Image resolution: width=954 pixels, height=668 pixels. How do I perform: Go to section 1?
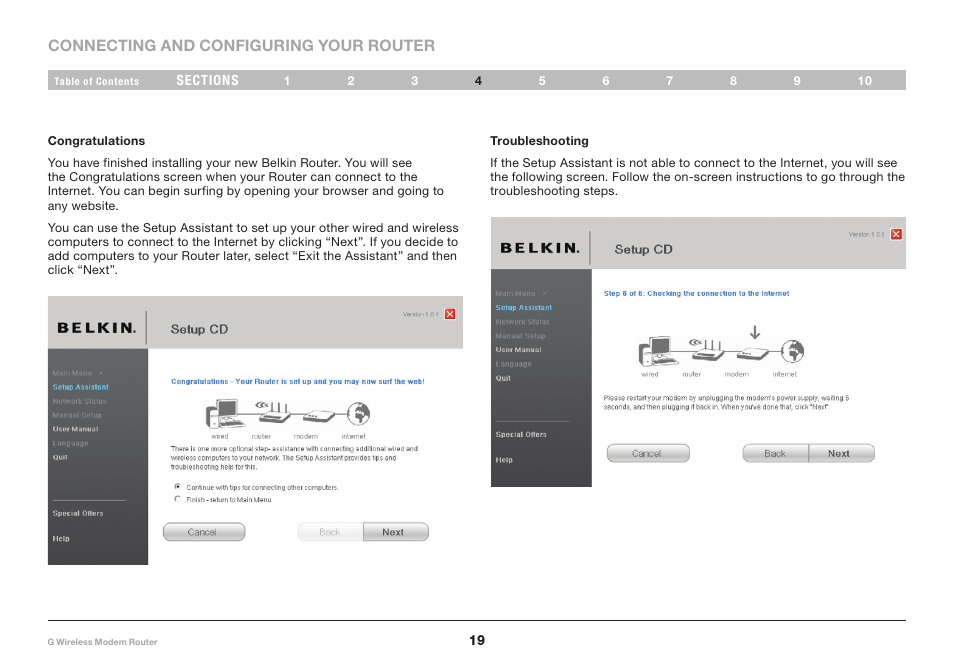[x=287, y=81]
